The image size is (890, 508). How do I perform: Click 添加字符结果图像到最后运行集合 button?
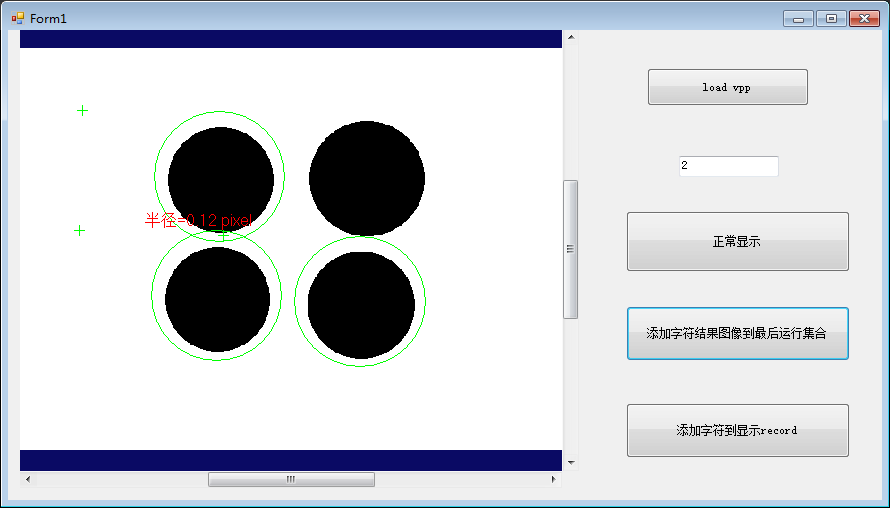pyautogui.click(x=737, y=333)
